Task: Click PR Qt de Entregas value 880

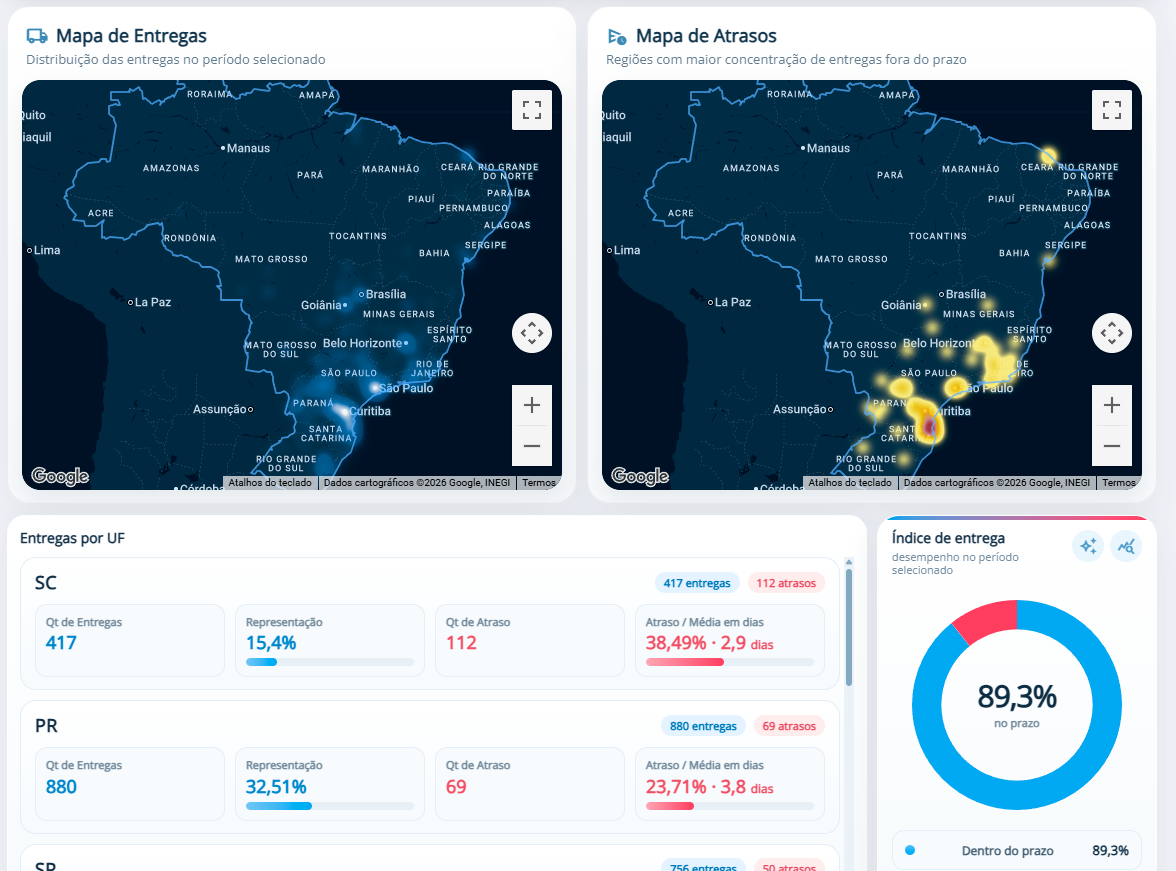Action: pos(61,787)
